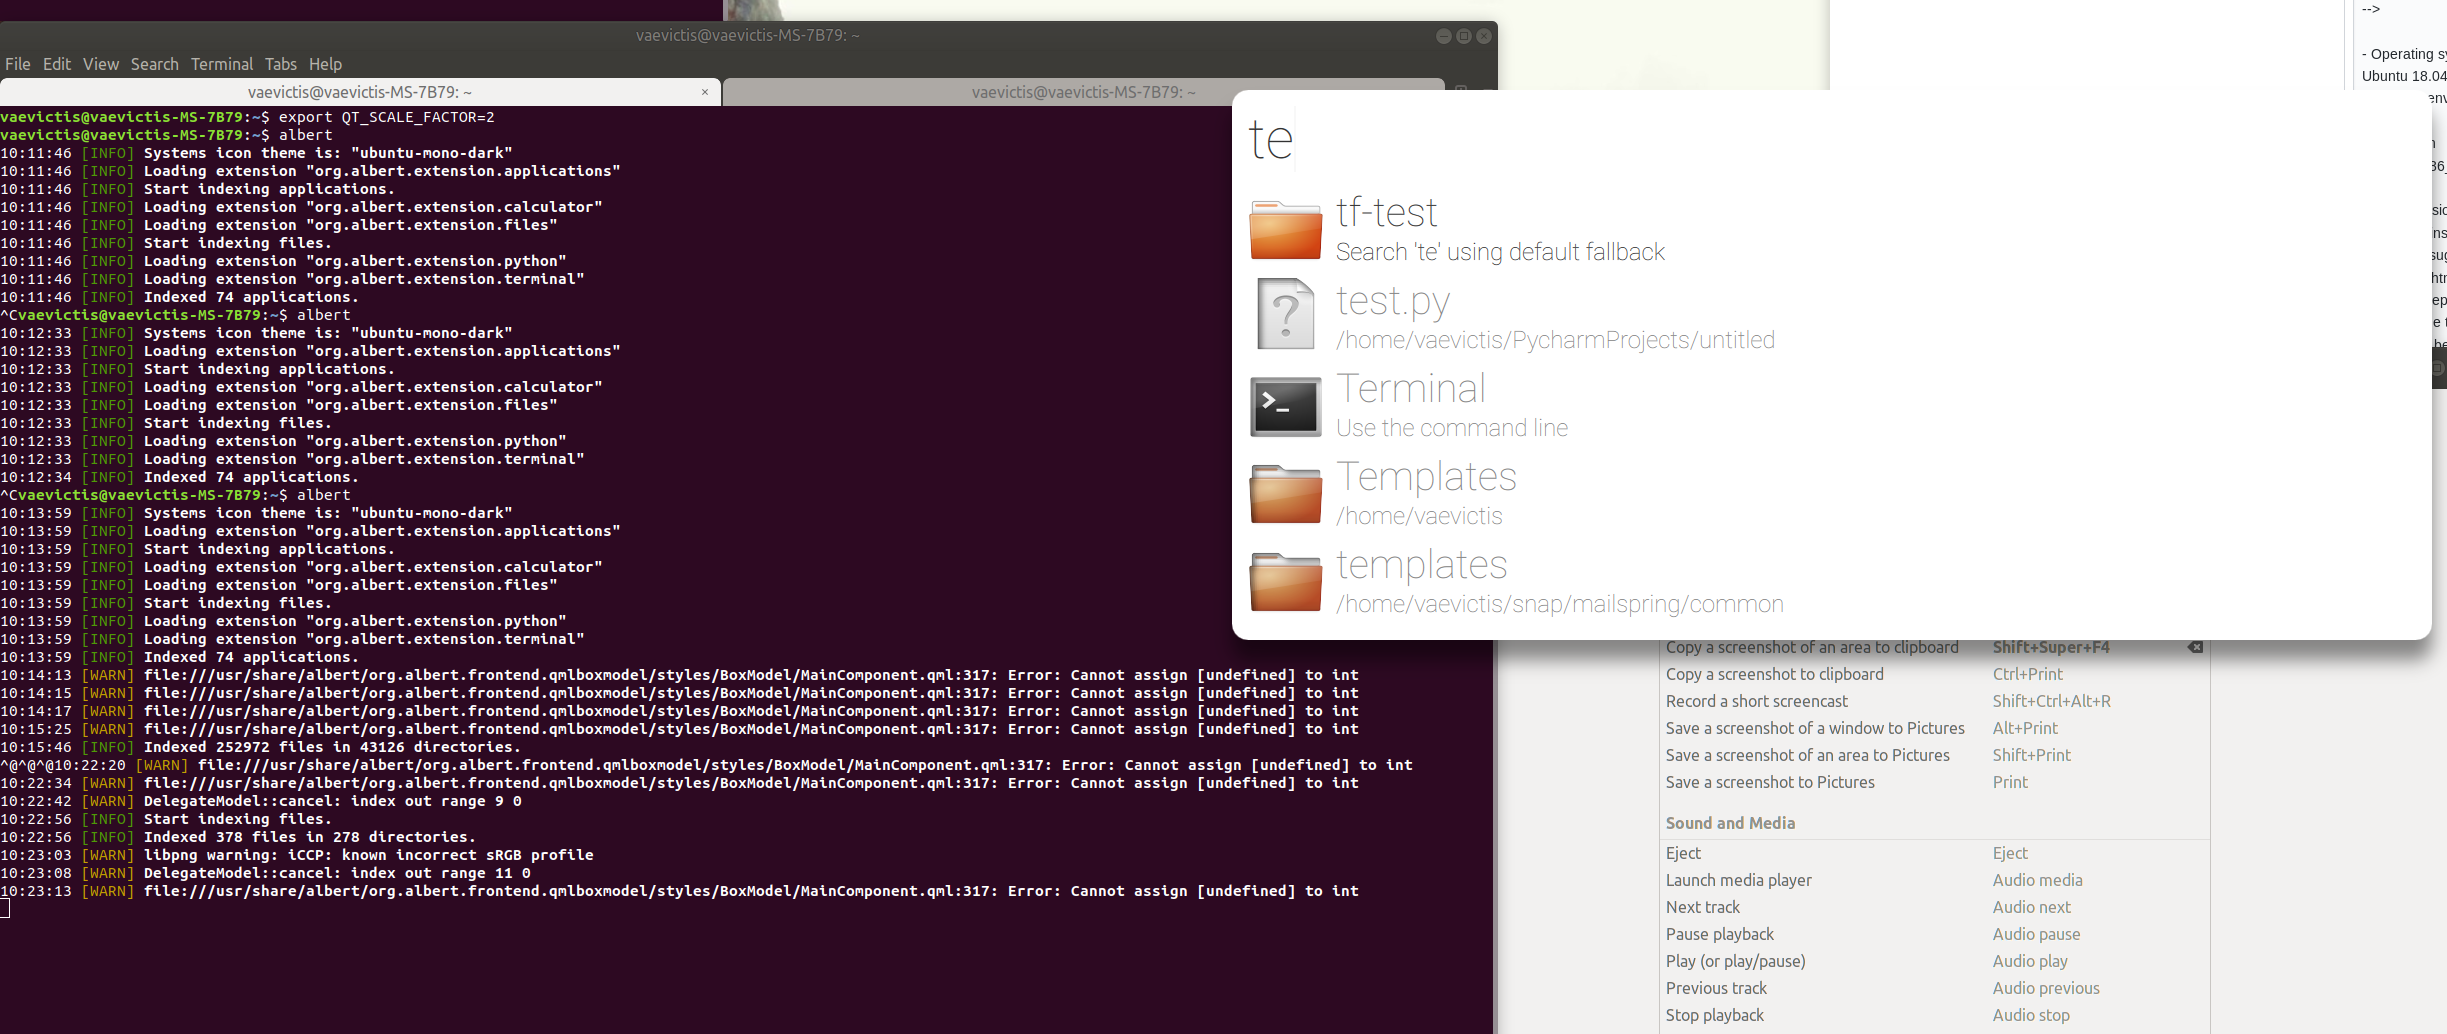Select the 'Pause playback' shortcut entry

[1719, 933]
